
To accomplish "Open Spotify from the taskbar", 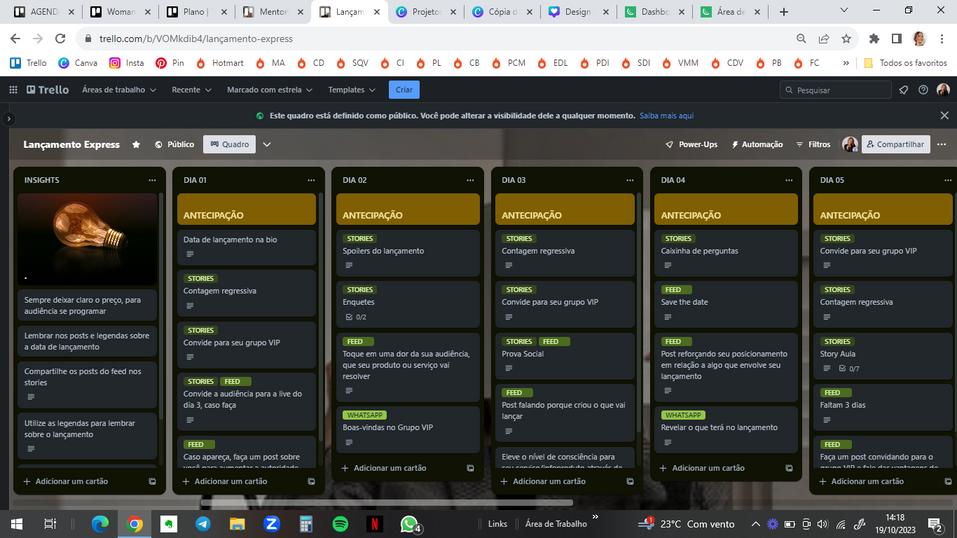I will (339, 523).
